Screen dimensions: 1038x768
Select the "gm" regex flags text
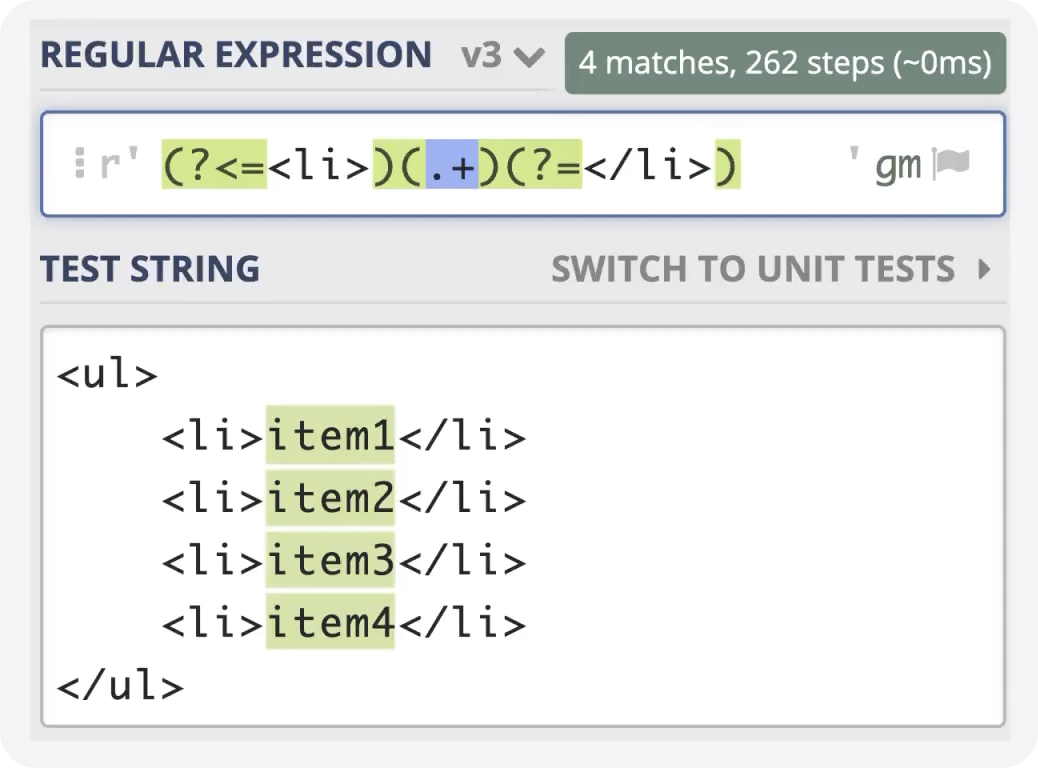[897, 165]
